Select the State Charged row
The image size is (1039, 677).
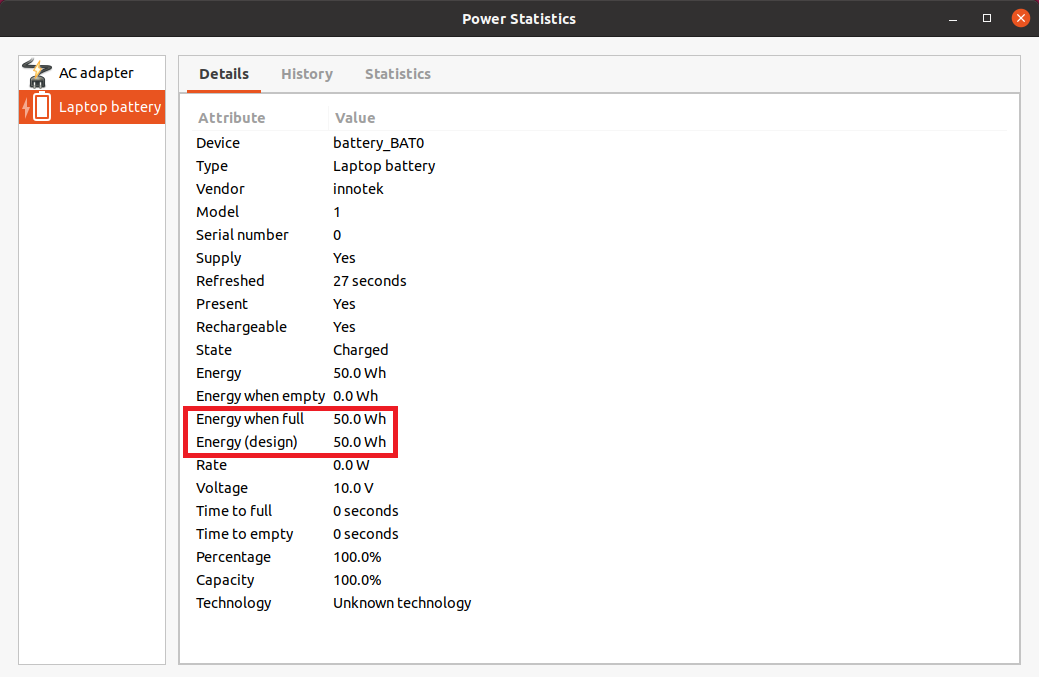(300, 349)
